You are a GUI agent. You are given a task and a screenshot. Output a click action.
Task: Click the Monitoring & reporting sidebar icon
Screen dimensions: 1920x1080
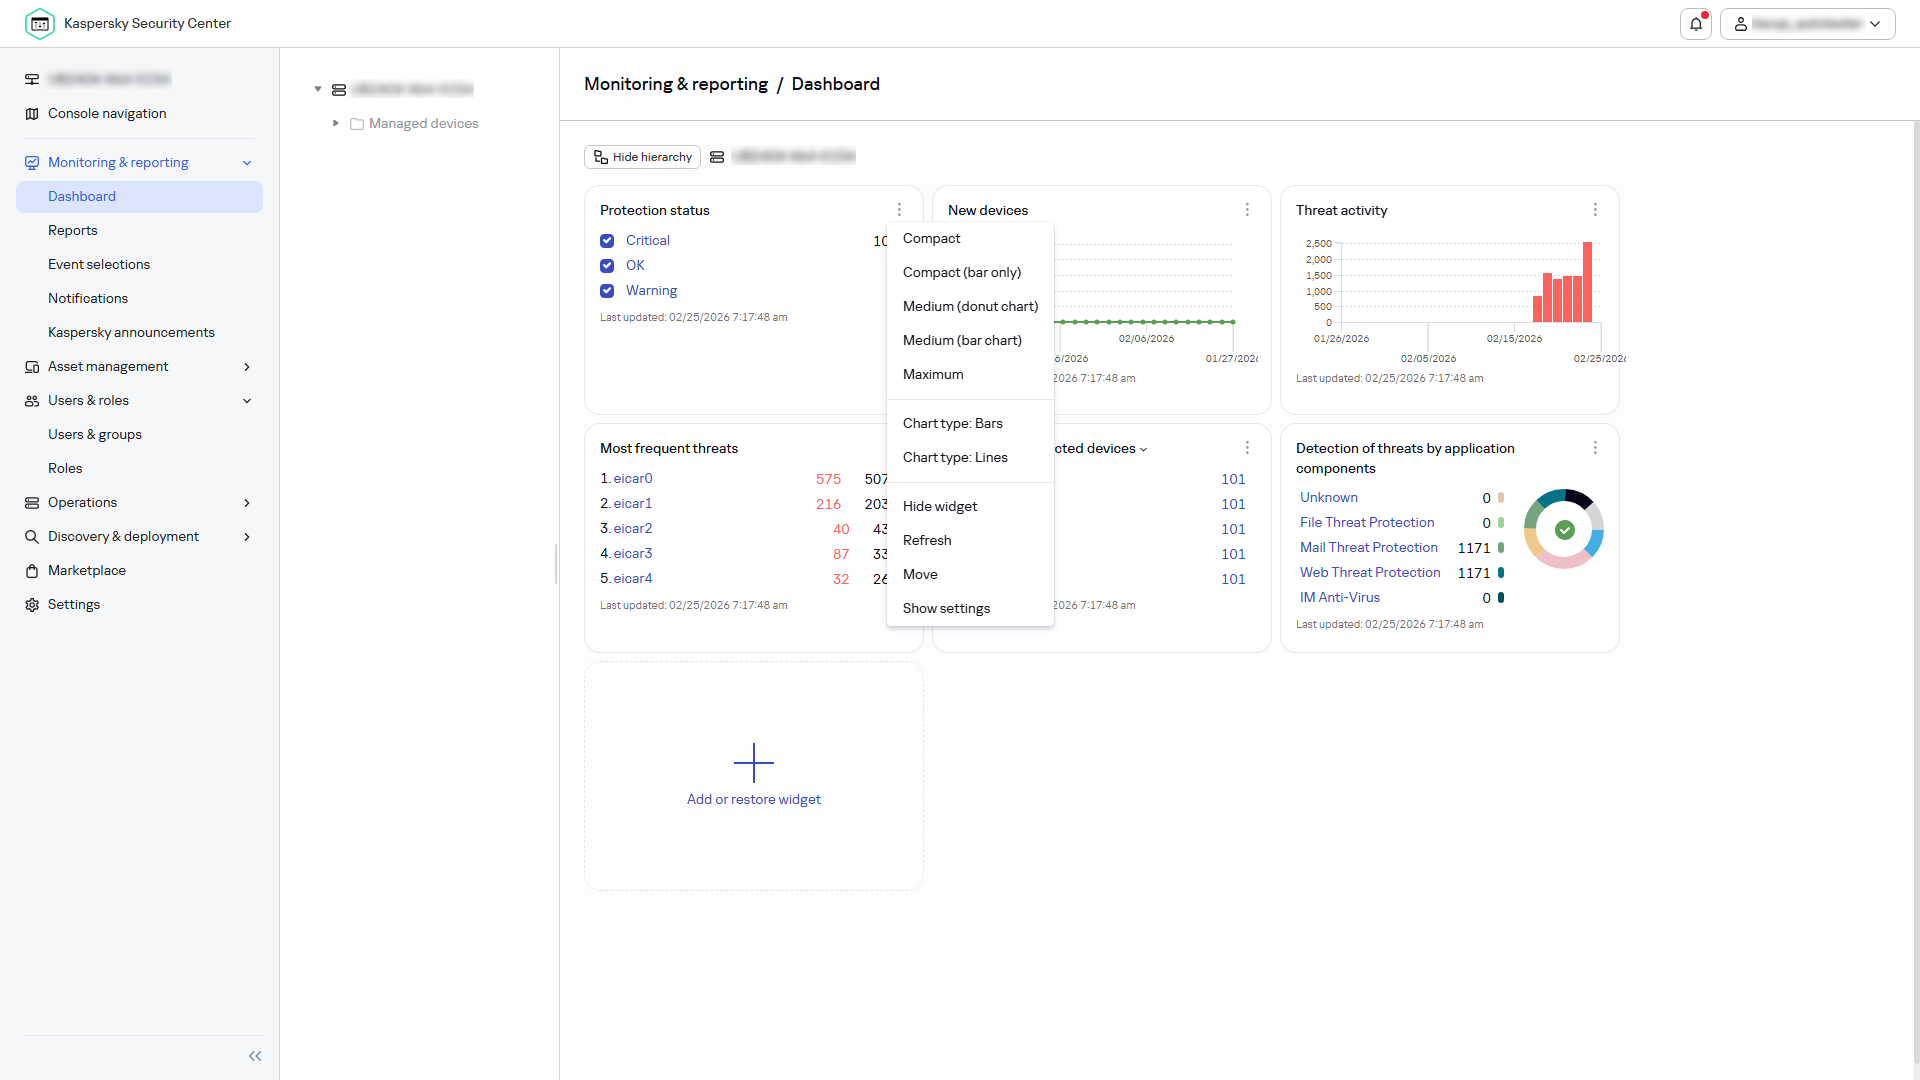click(32, 163)
